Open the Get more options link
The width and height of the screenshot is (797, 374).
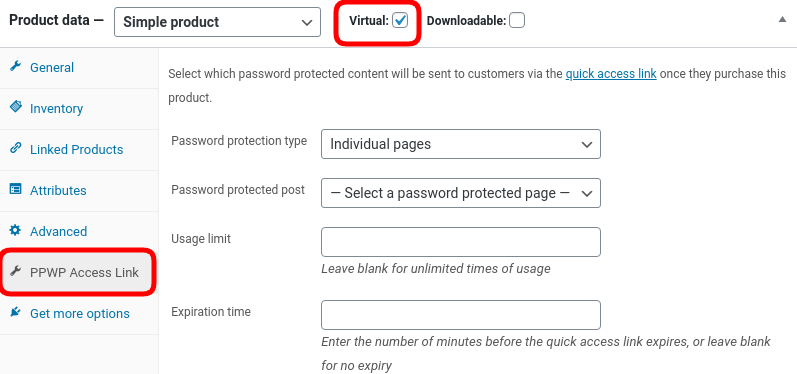(x=80, y=314)
